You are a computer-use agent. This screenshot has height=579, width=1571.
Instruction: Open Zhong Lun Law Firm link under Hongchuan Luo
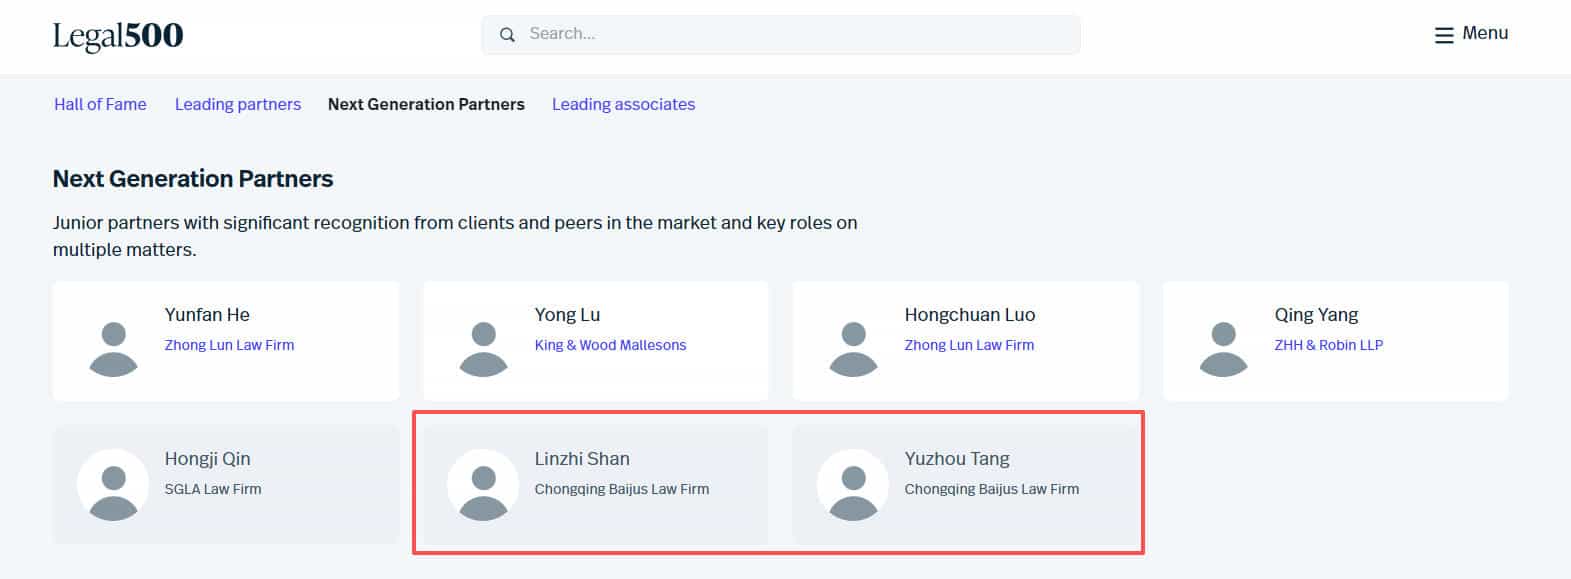[x=969, y=345]
